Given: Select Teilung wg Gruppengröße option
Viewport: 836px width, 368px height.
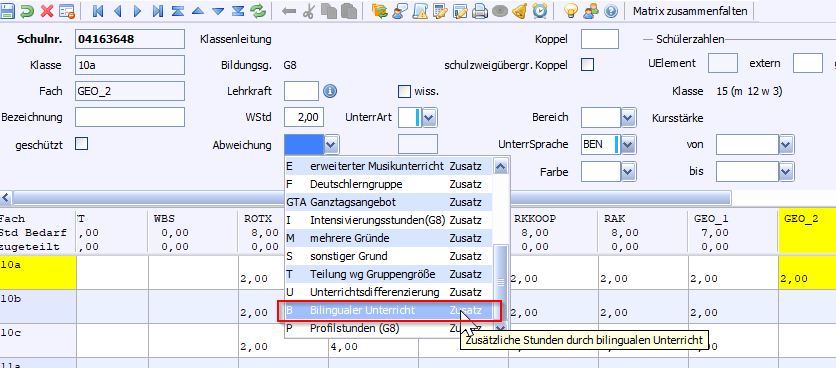Looking at the screenshot, I should tap(389, 275).
